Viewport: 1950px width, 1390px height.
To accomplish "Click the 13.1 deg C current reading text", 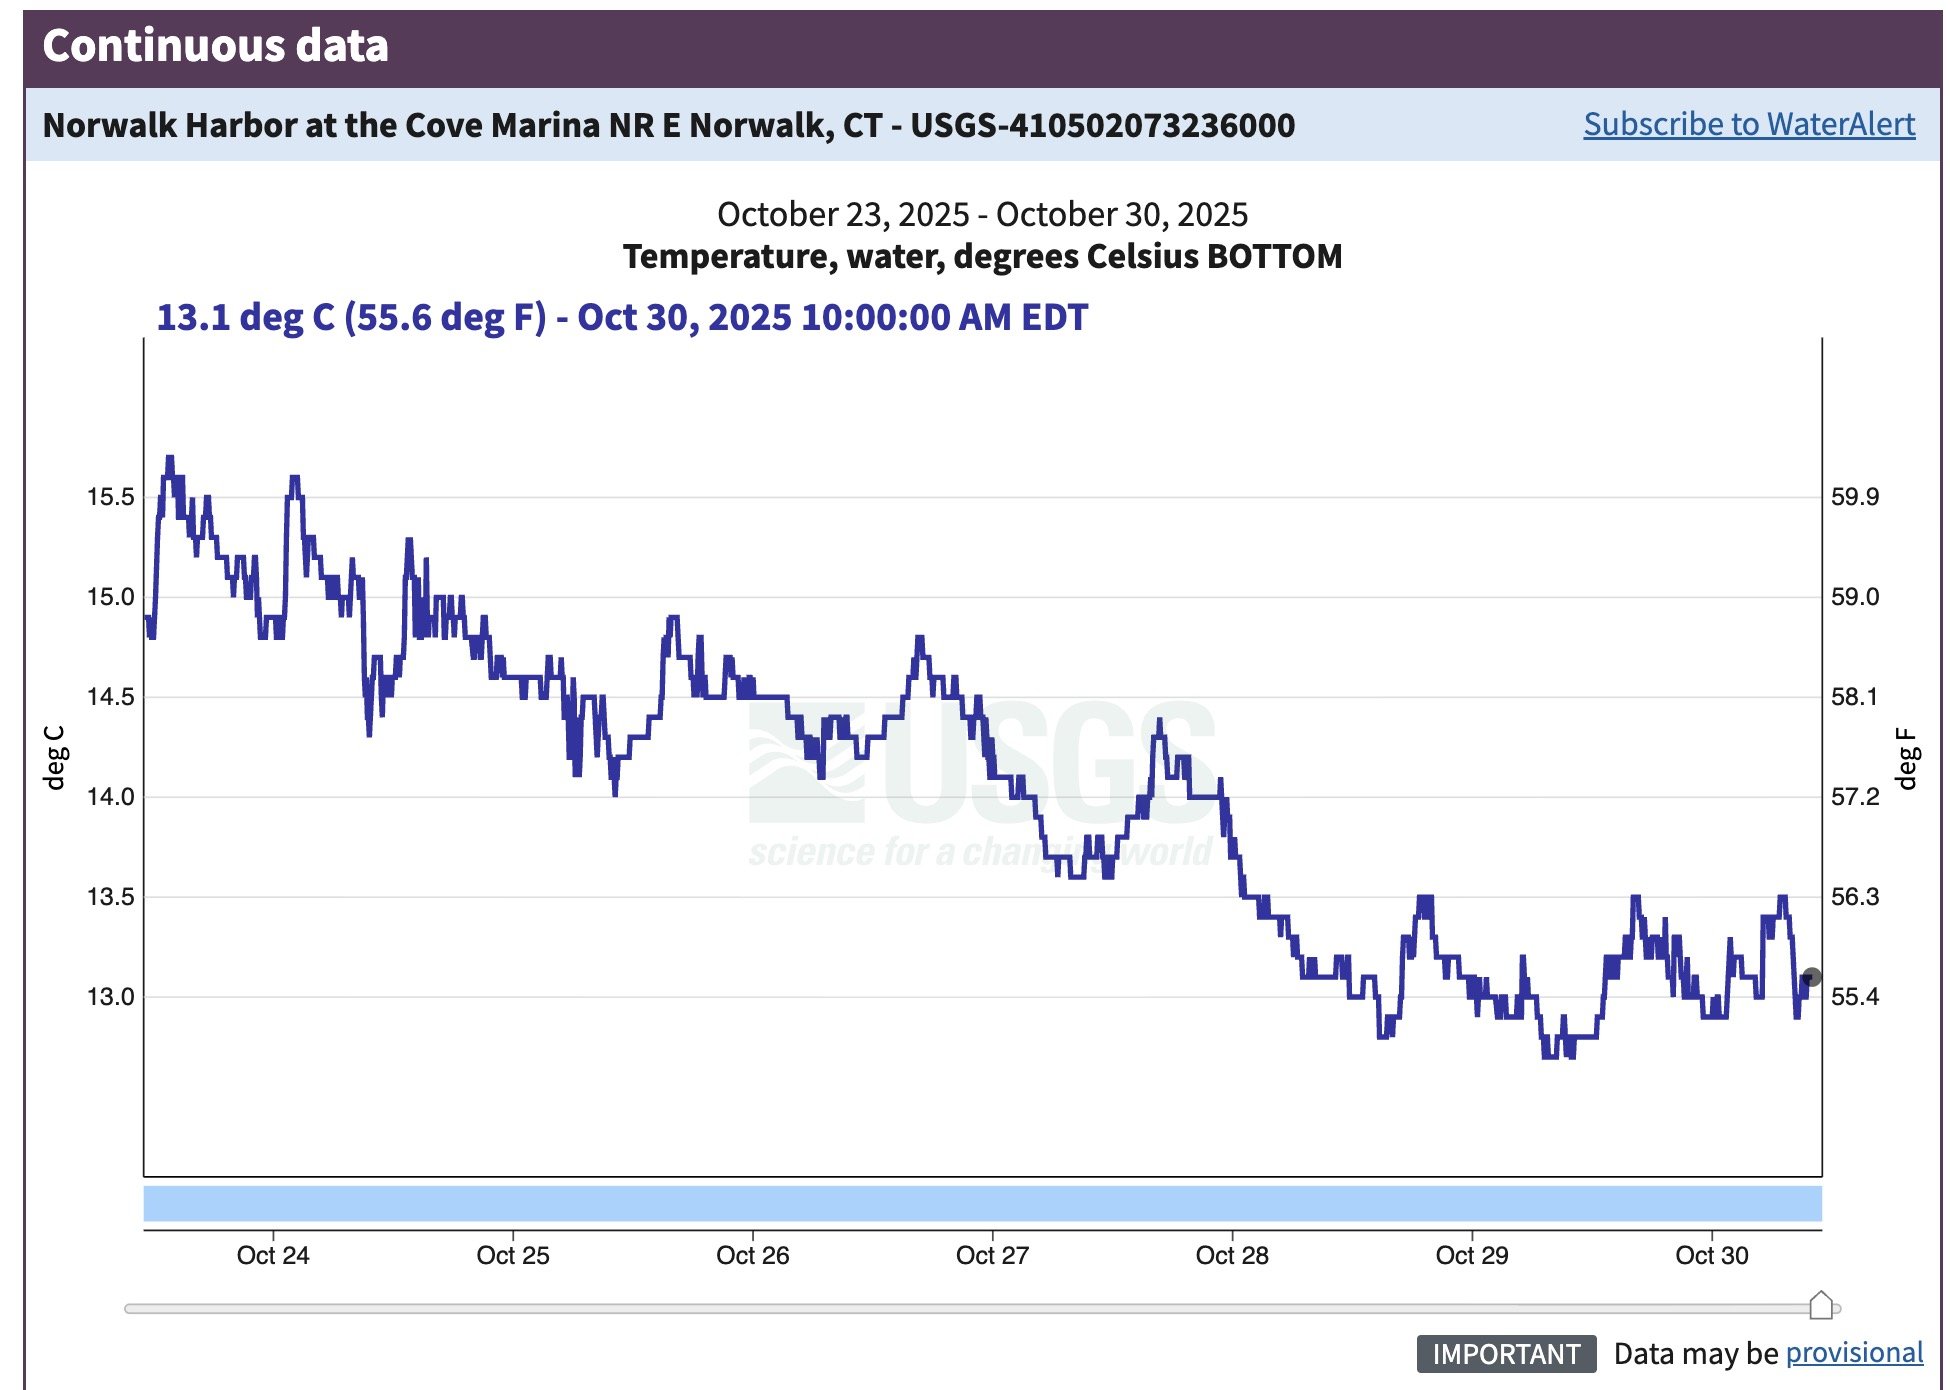I will [621, 317].
